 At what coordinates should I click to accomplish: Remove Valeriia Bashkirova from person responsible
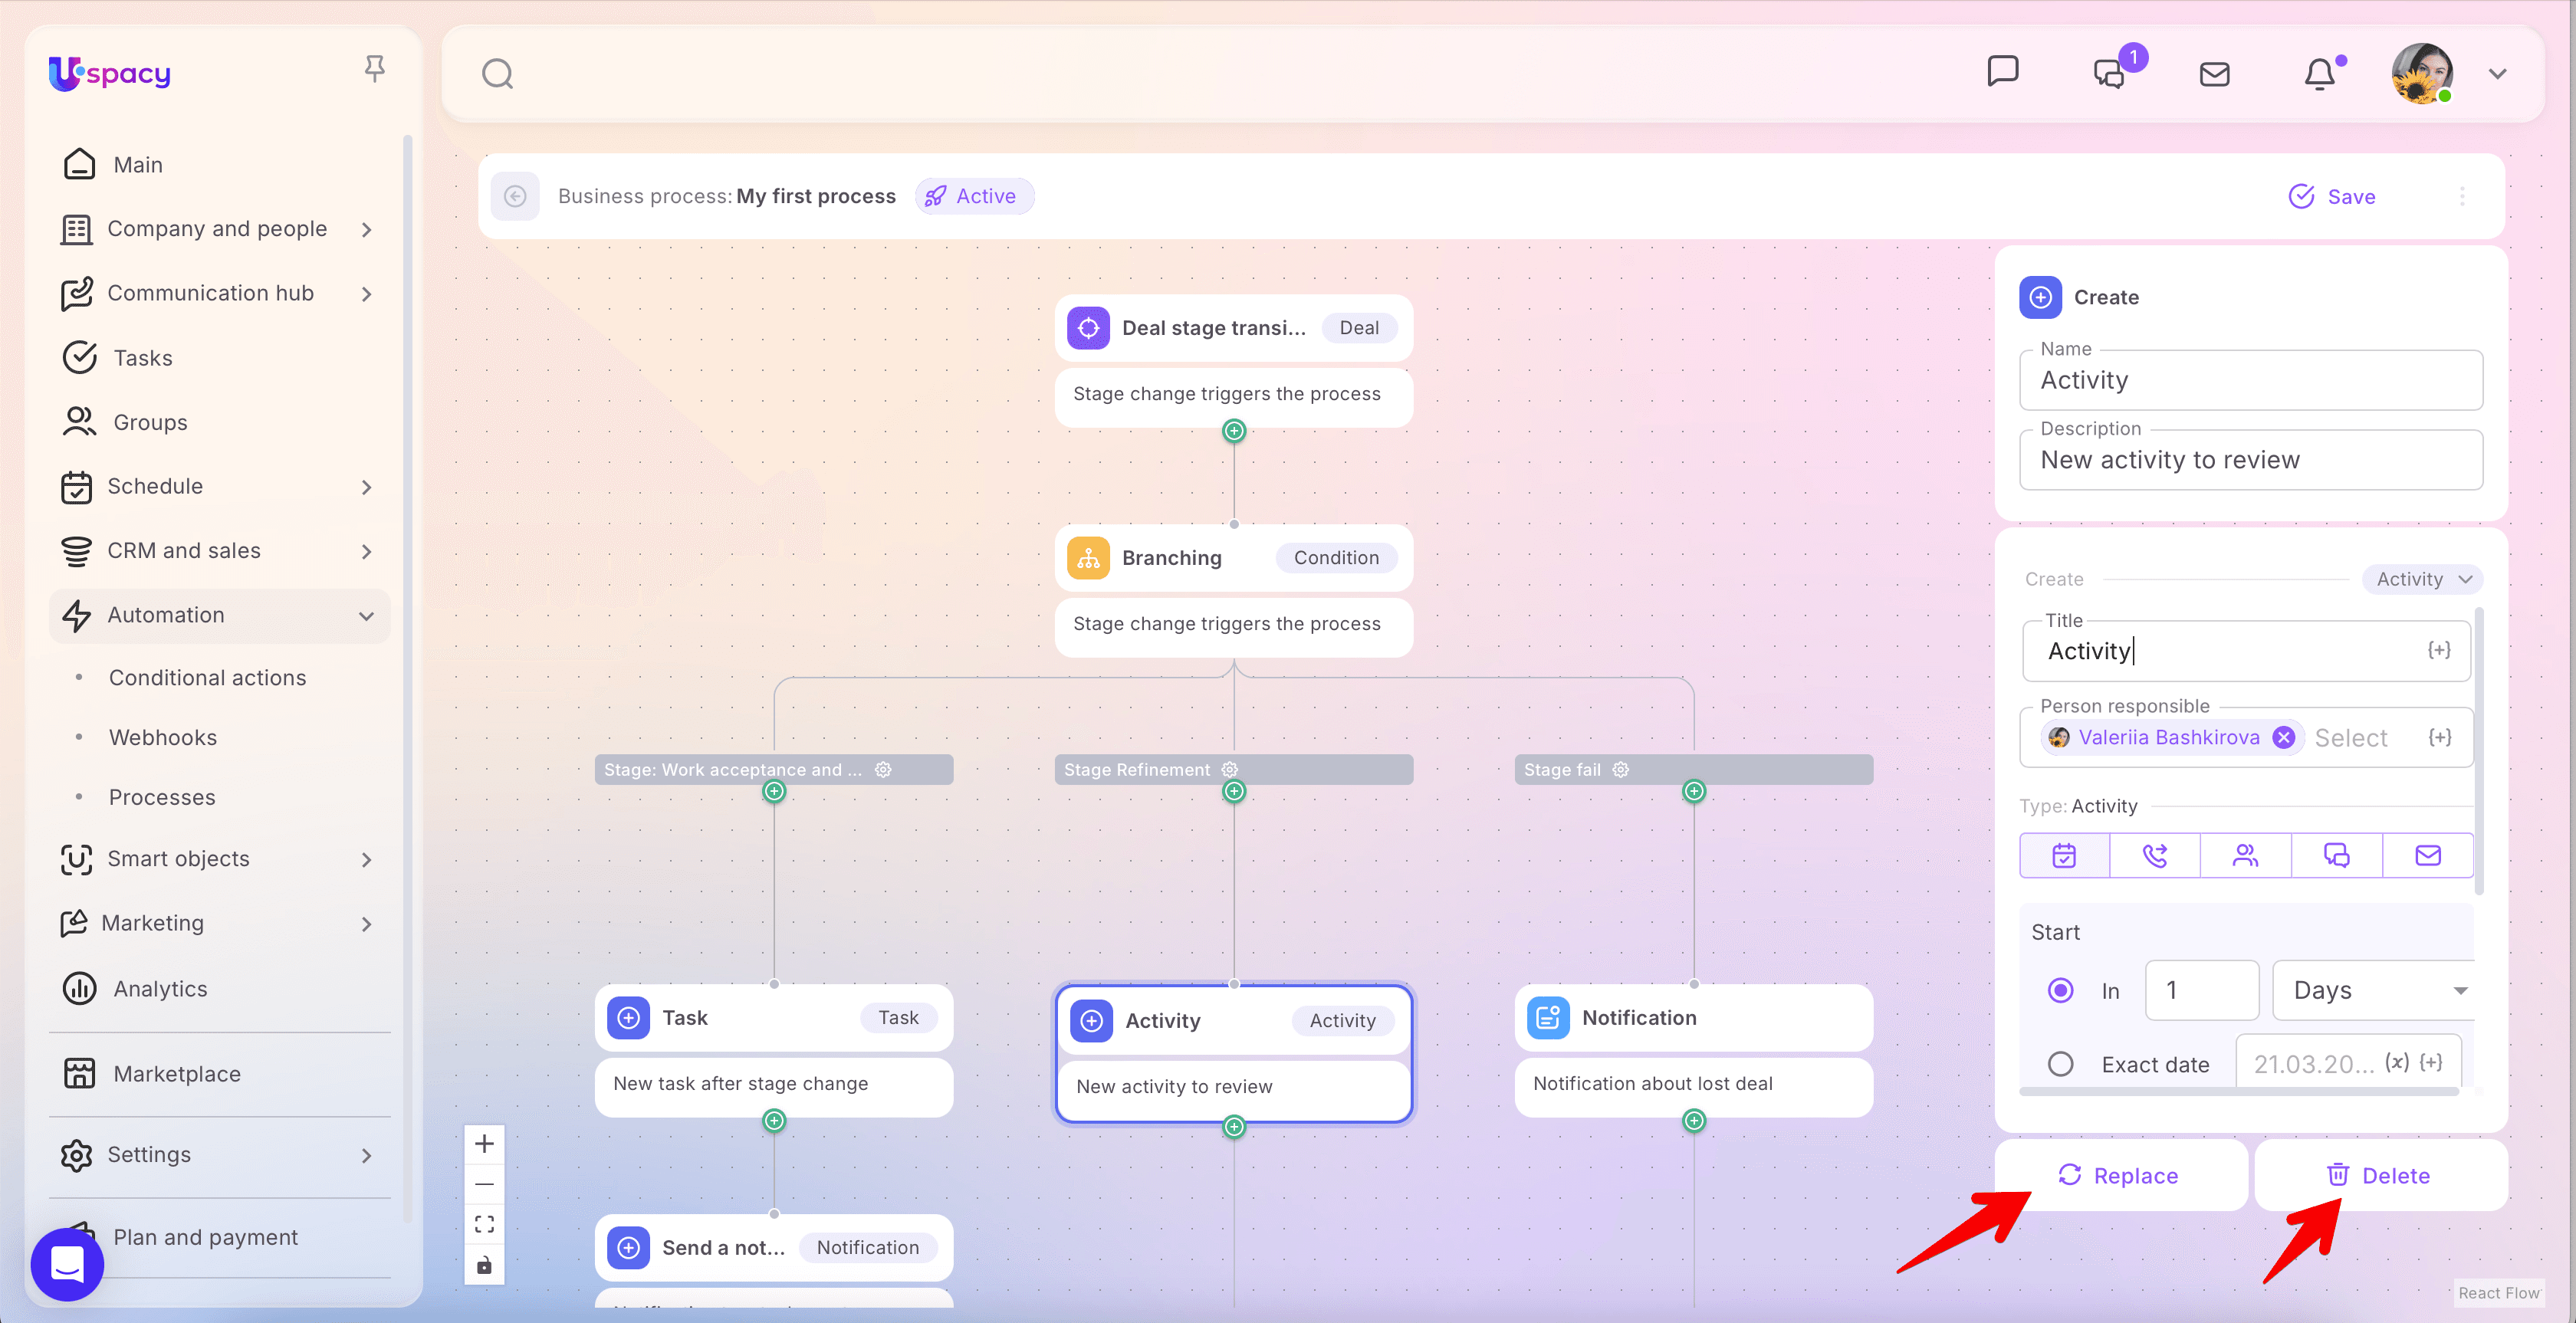[2283, 738]
